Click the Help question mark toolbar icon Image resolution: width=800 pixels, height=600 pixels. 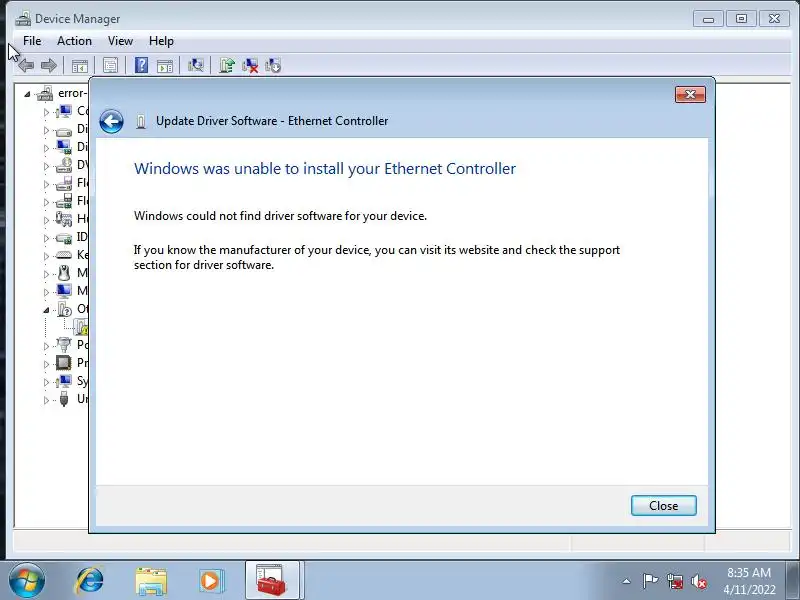(x=141, y=65)
